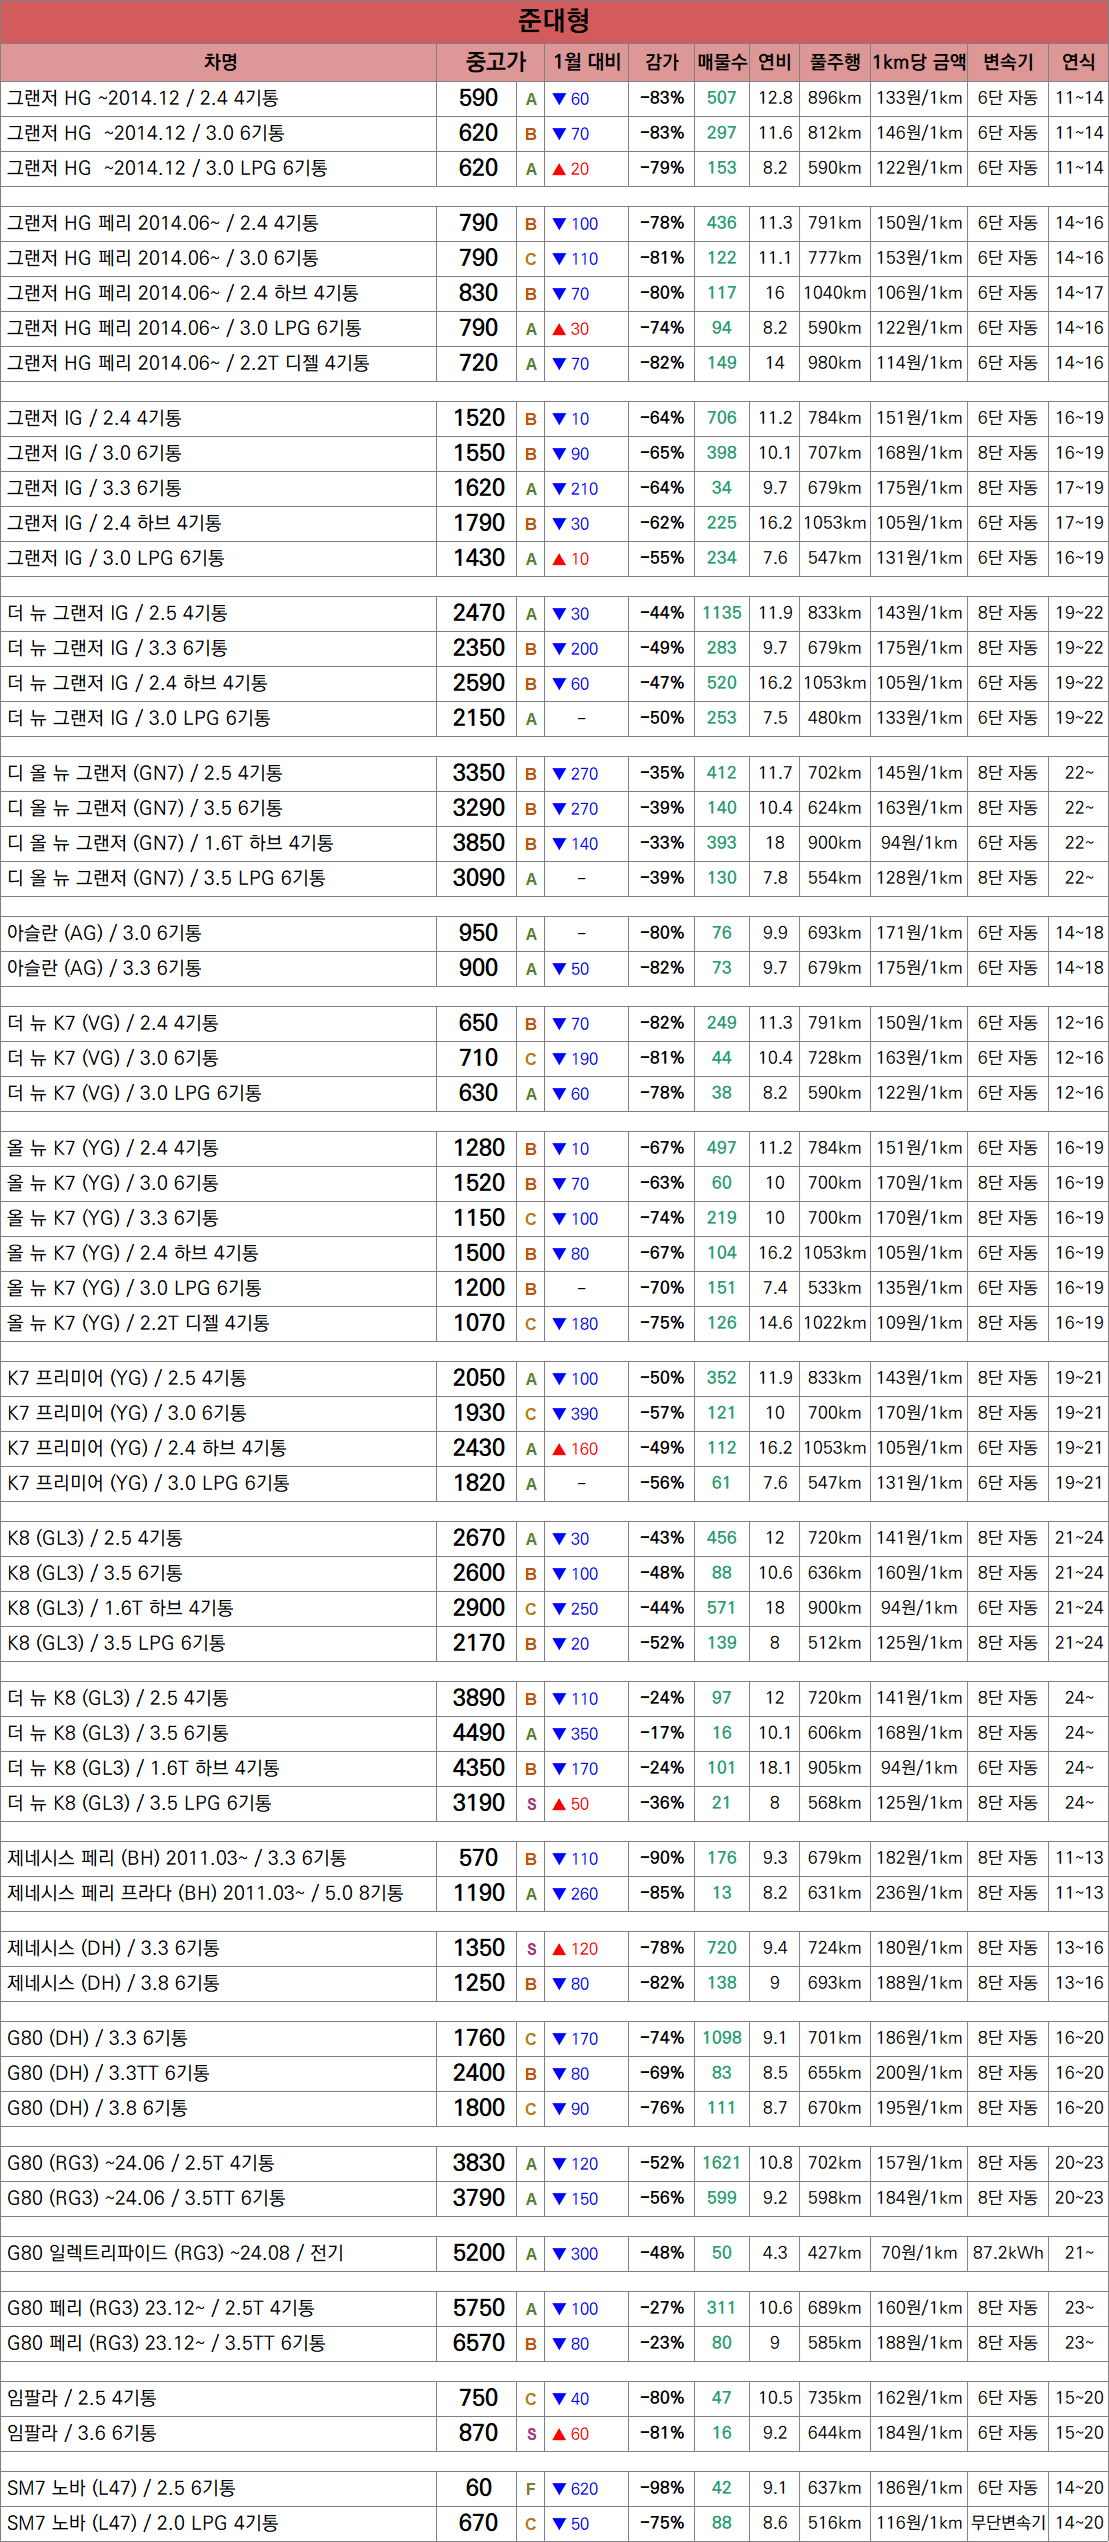The height and width of the screenshot is (2542, 1109).
Task: Click red up arrow in K7 프리미어 2.4 하브 row
Action: coord(560,1449)
